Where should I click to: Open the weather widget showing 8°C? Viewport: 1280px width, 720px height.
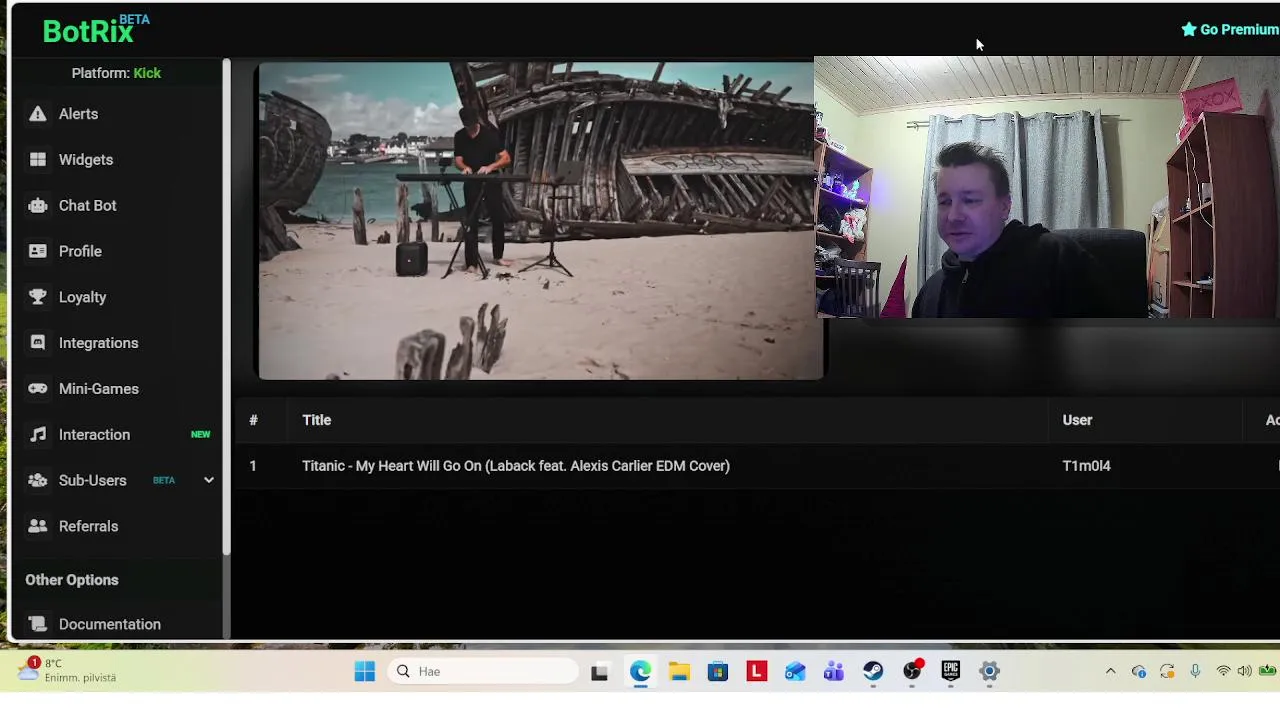tap(68, 670)
